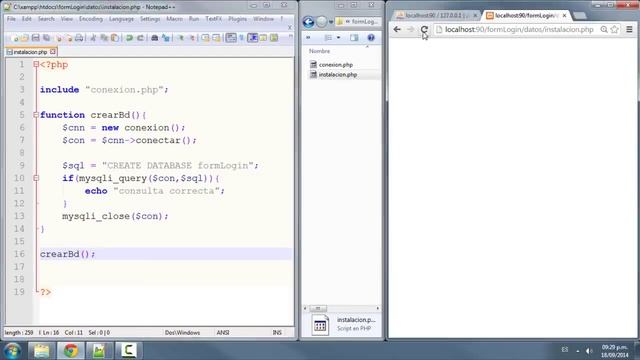Click the Save All toolbar icon
Screen dimensions: 640x360
[46, 38]
